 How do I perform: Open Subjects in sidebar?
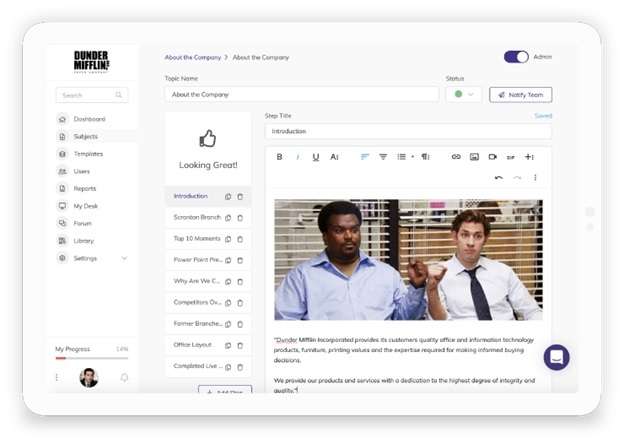tap(86, 137)
